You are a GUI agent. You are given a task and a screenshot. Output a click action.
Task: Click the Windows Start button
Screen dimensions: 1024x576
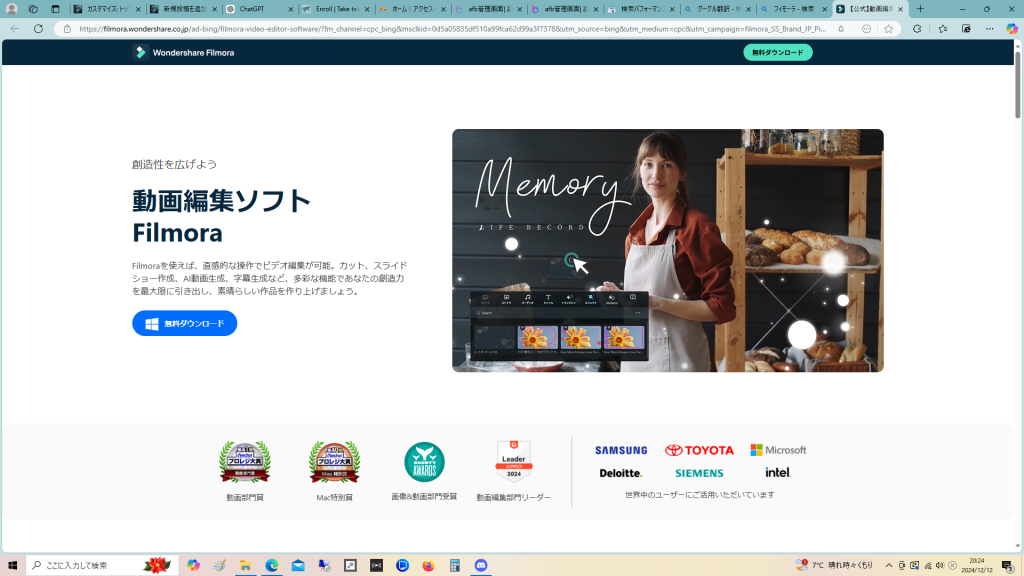point(13,565)
